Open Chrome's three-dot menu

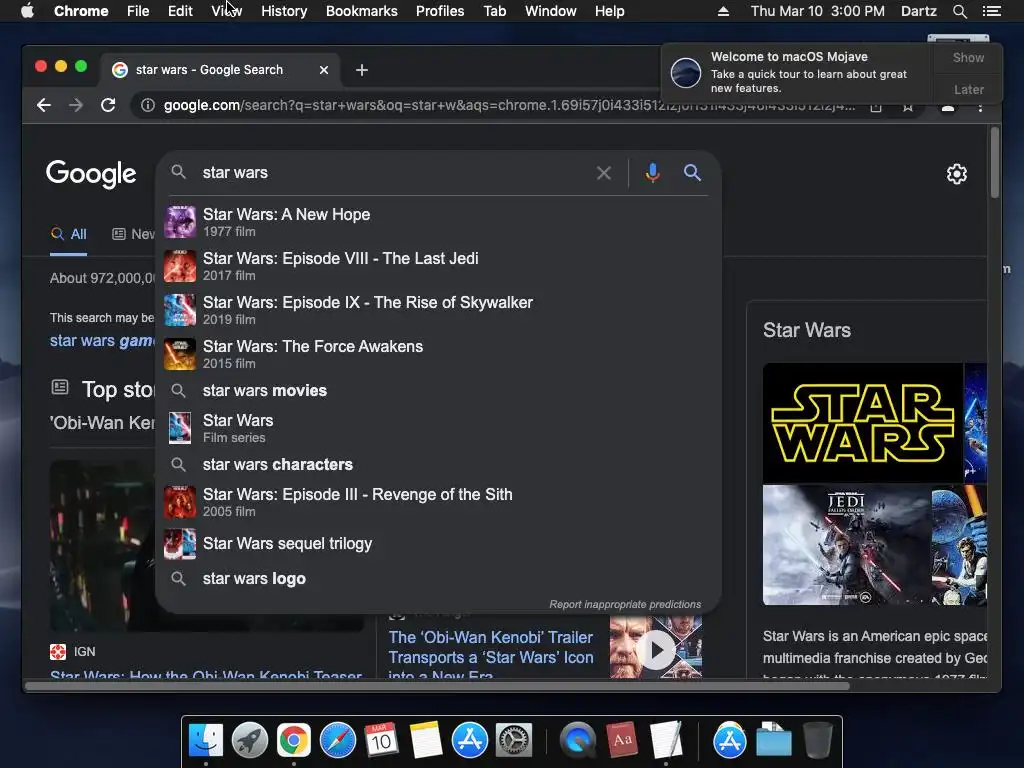coord(980,107)
